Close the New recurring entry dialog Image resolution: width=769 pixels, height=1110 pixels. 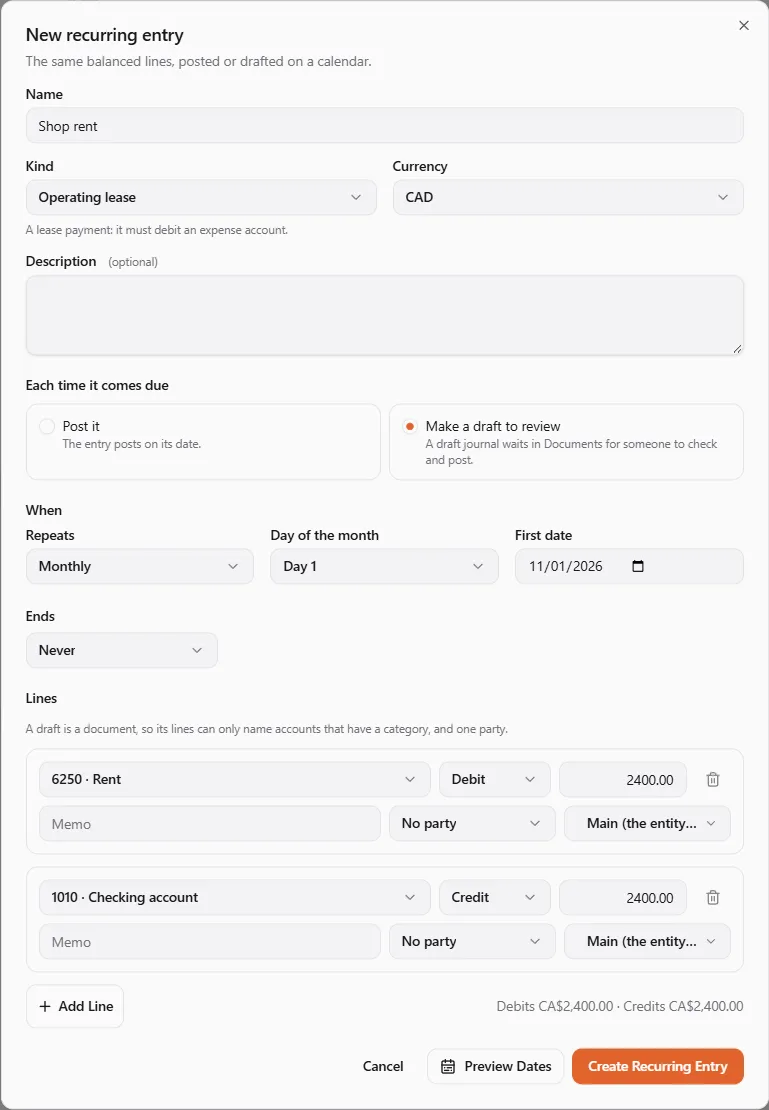point(744,25)
